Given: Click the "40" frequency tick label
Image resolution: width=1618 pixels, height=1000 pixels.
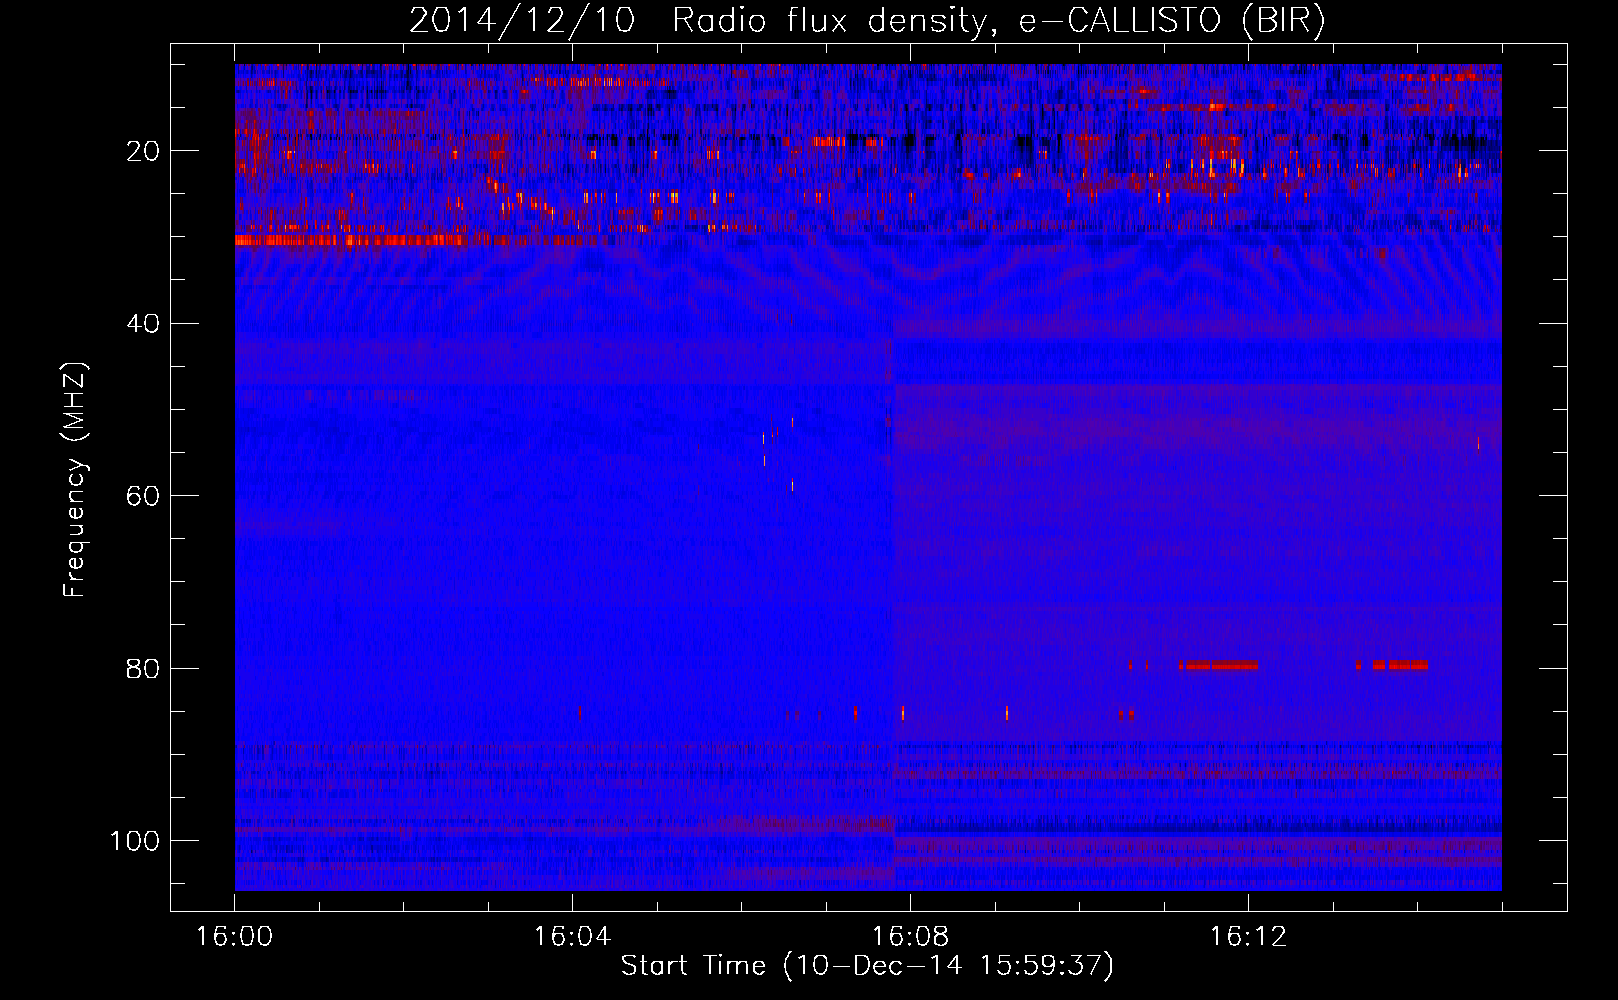Looking at the screenshot, I should click(144, 324).
